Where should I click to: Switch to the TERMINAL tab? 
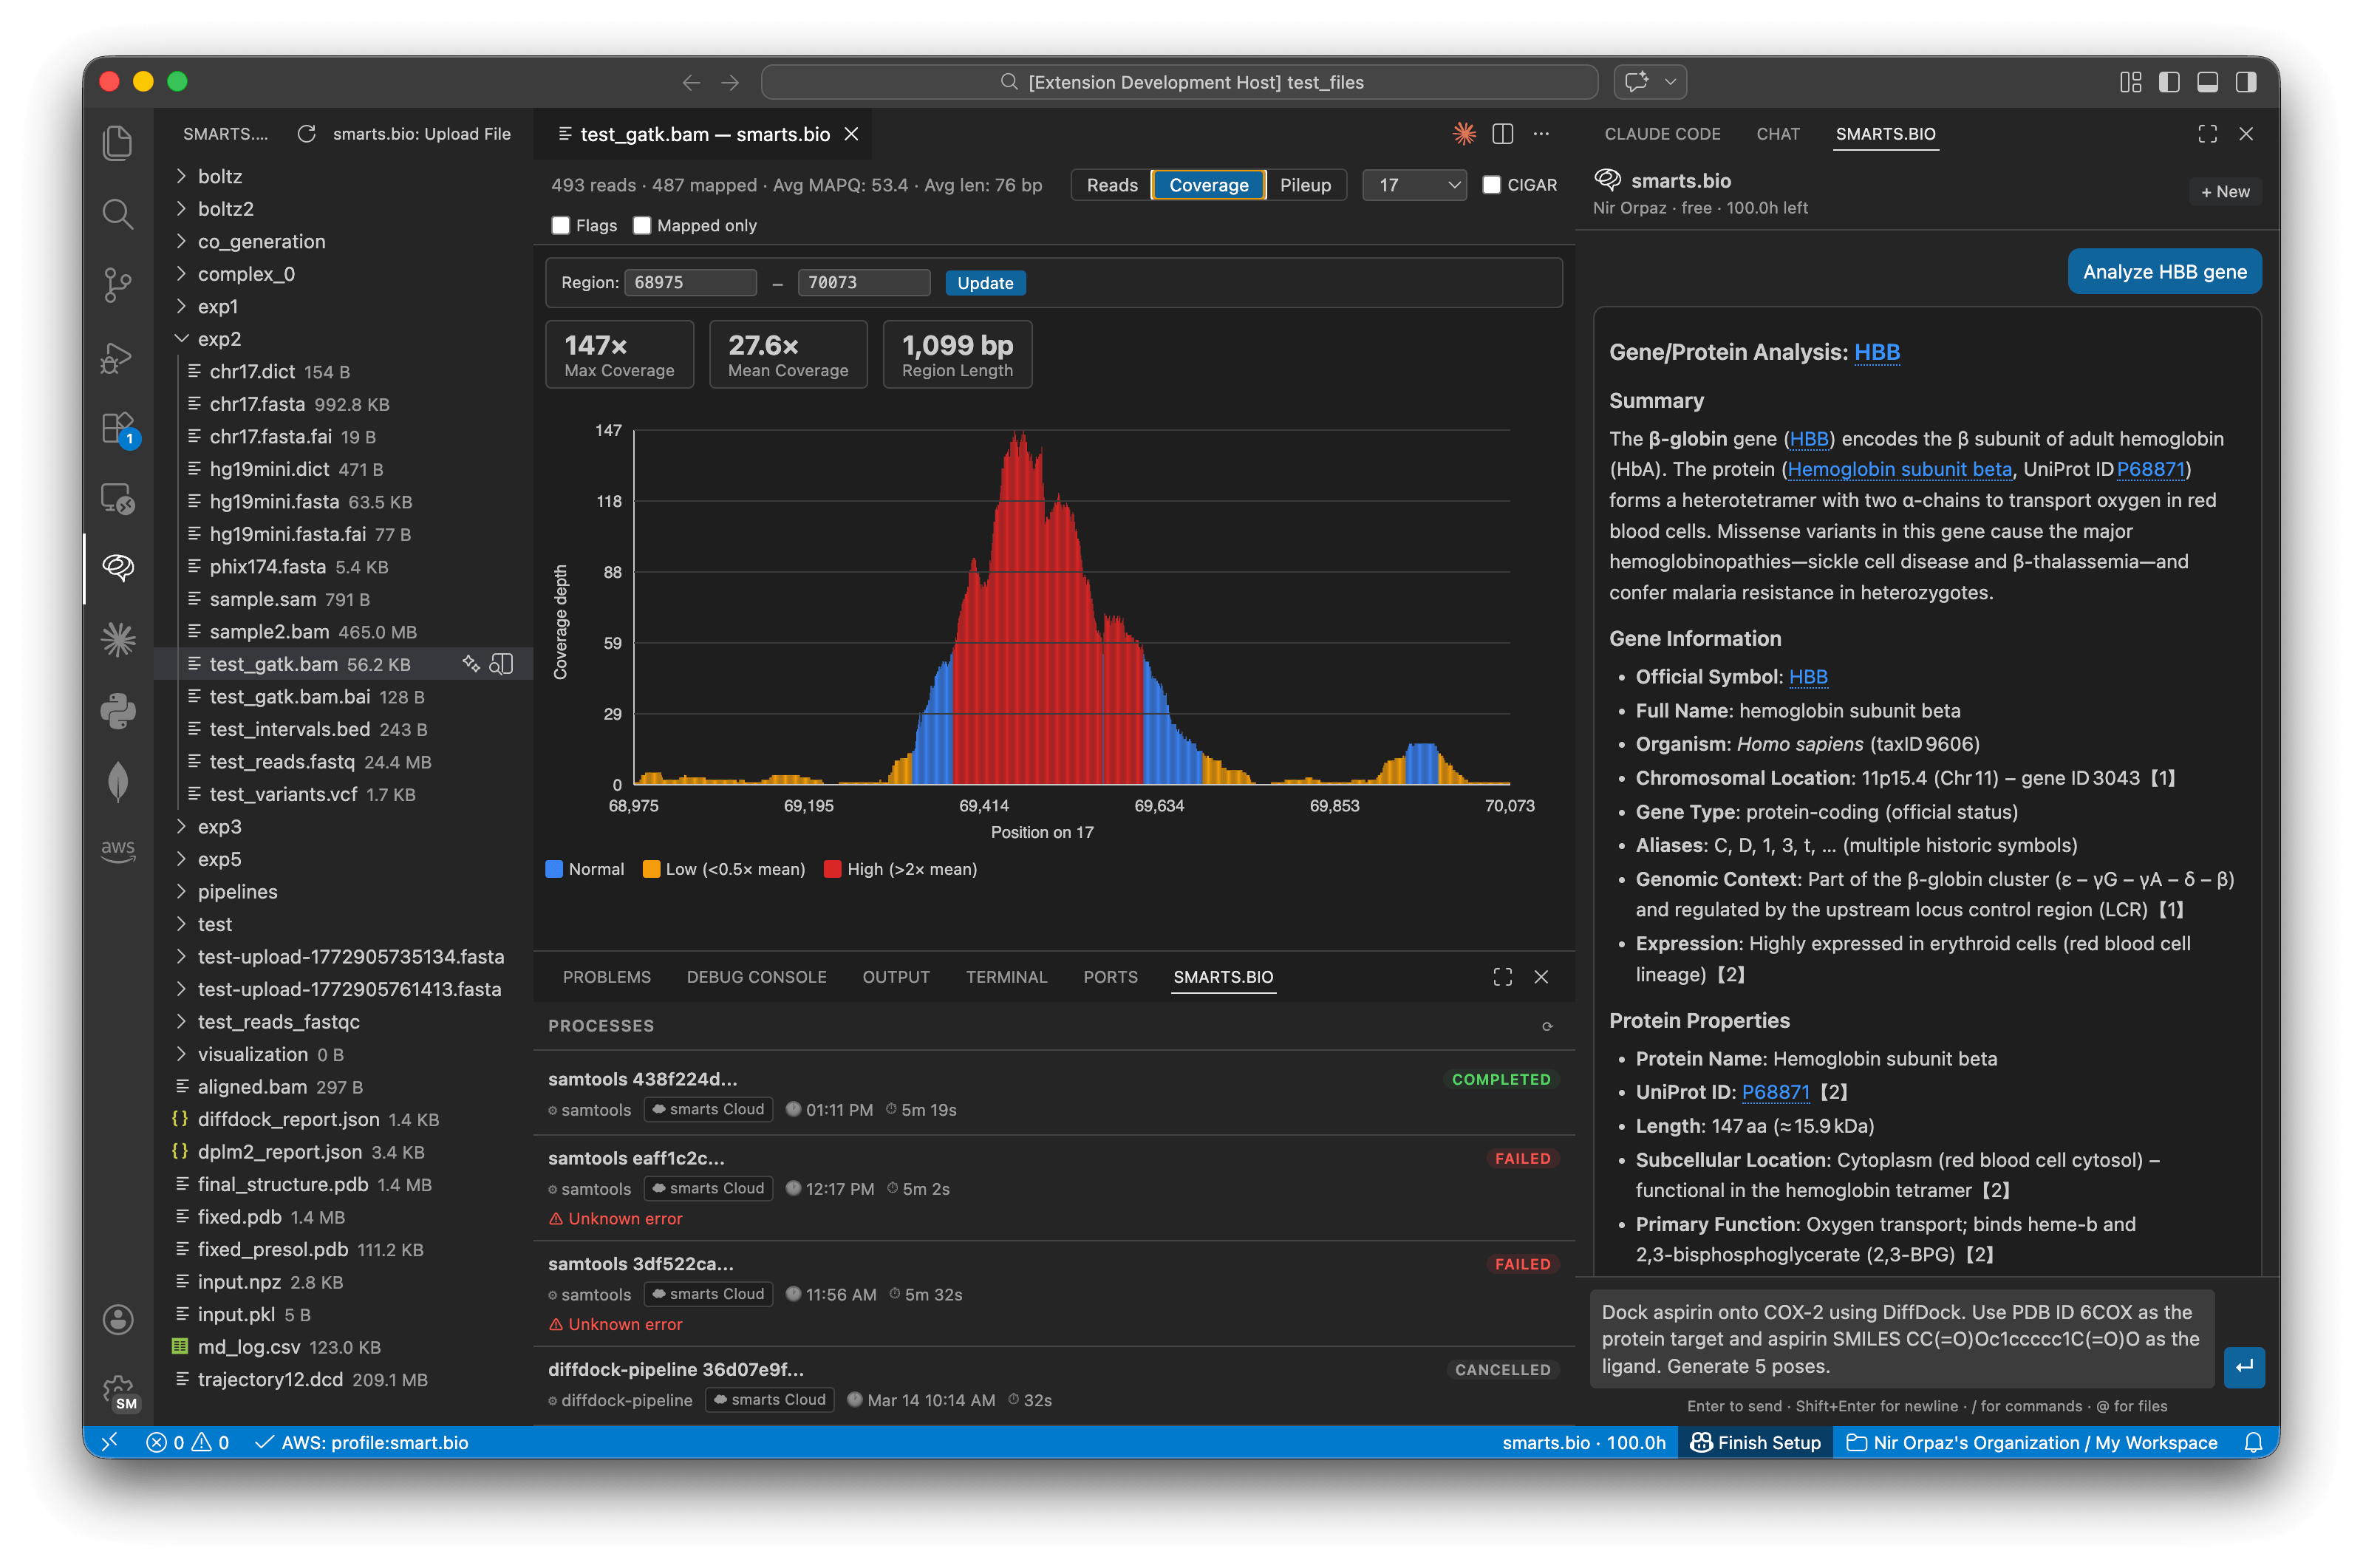[1006, 977]
